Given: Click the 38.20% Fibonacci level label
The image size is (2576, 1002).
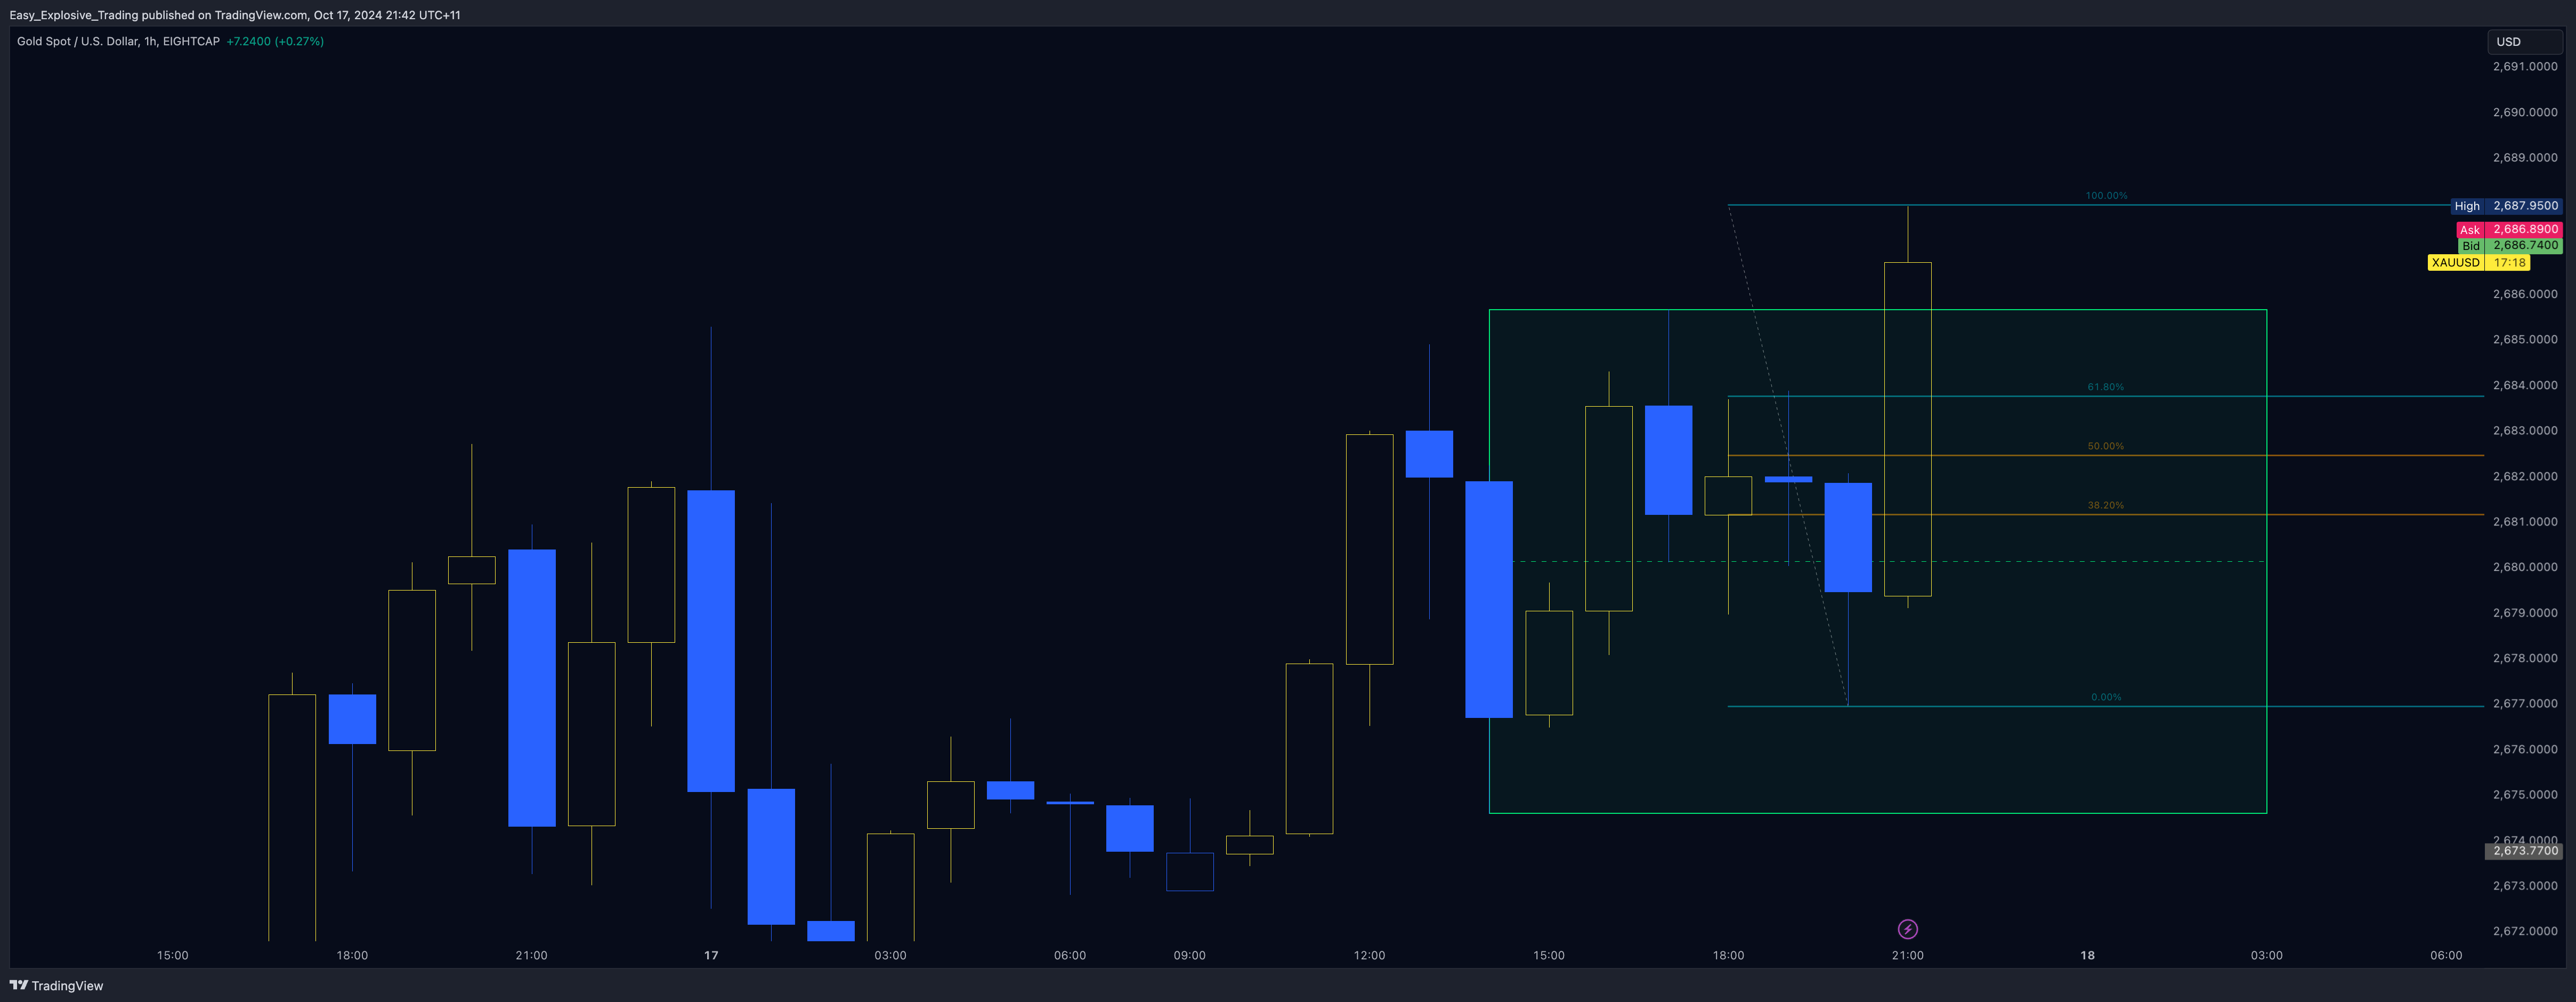Looking at the screenshot, I should point(2106,505).
